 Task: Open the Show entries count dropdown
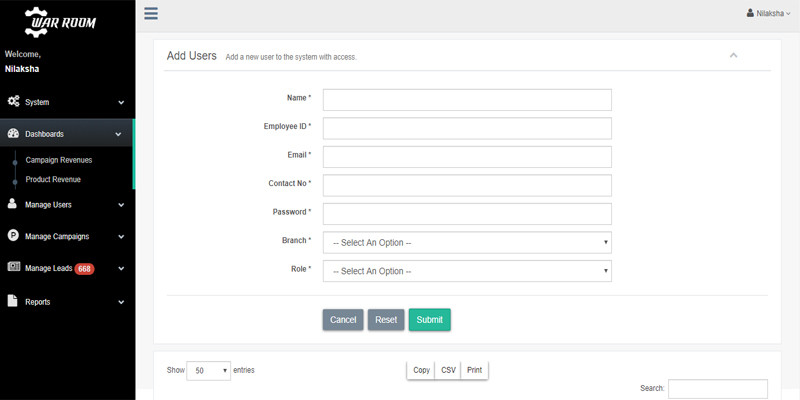(x=209, y=370)
